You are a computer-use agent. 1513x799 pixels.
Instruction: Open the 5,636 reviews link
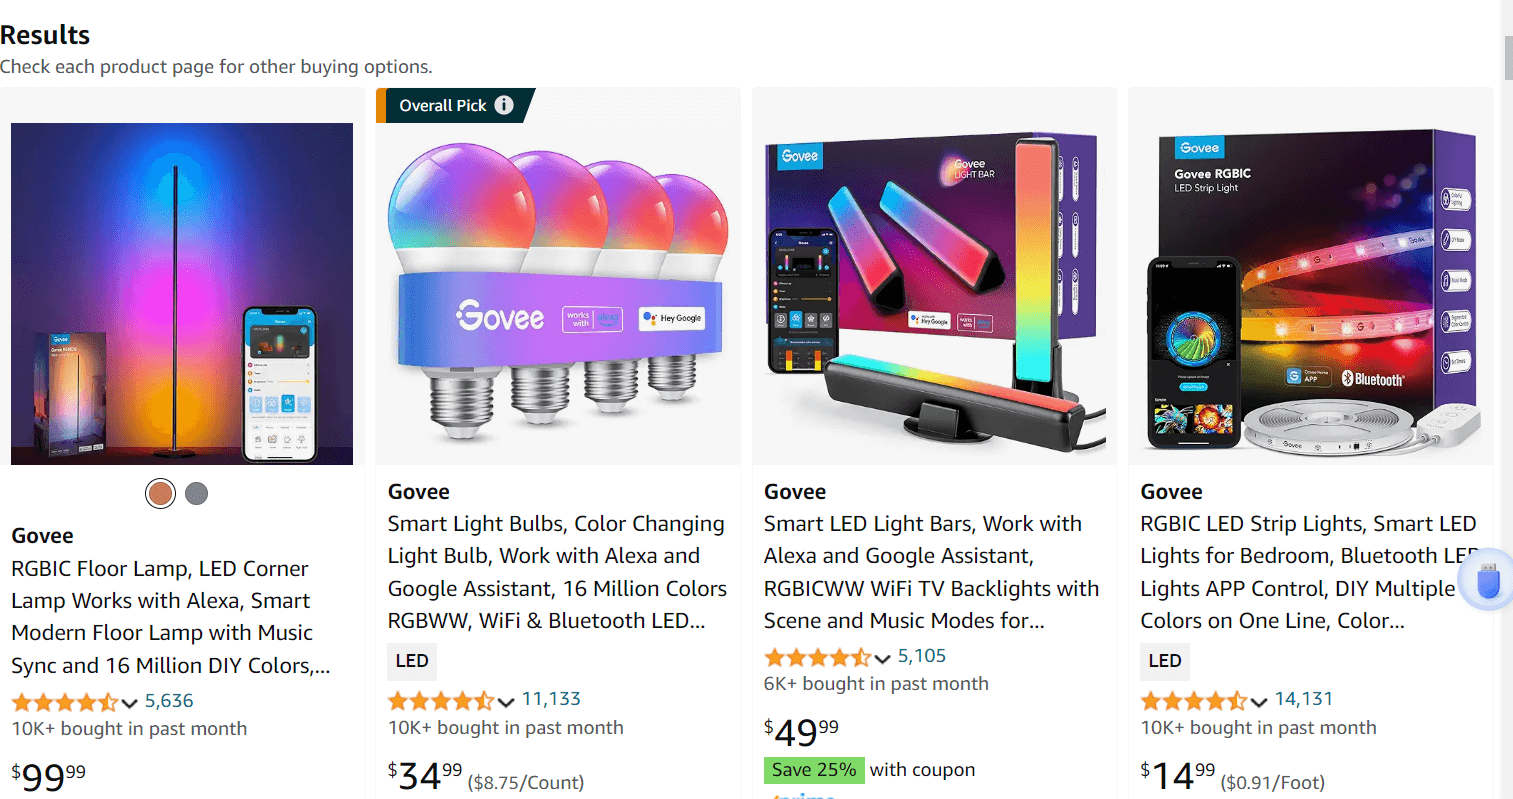(169, 701)
